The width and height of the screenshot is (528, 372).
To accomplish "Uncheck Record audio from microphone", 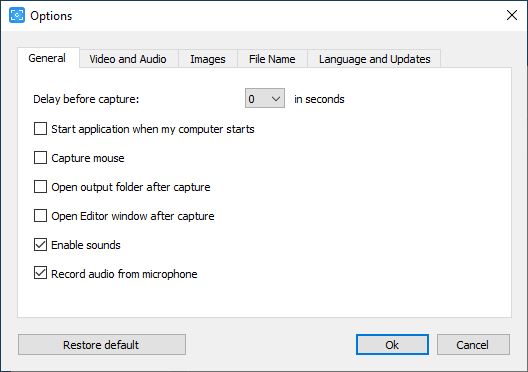I will [40, 273].
